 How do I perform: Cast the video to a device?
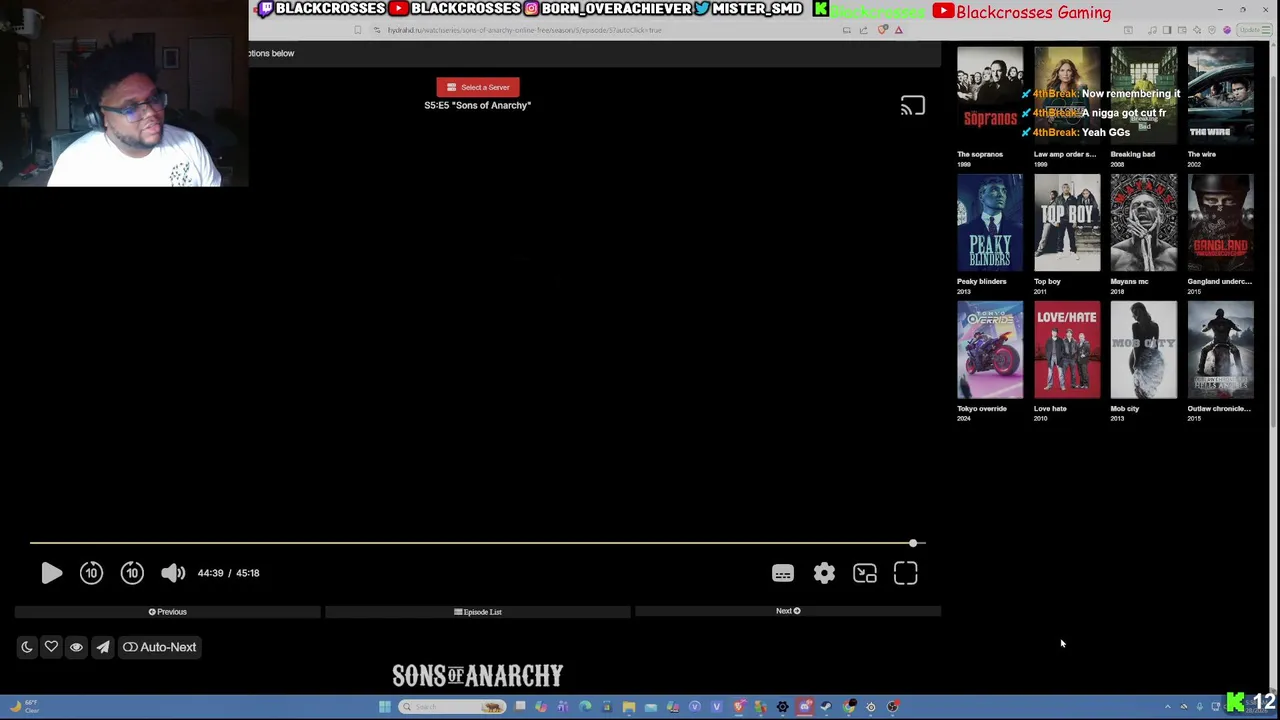912,106
